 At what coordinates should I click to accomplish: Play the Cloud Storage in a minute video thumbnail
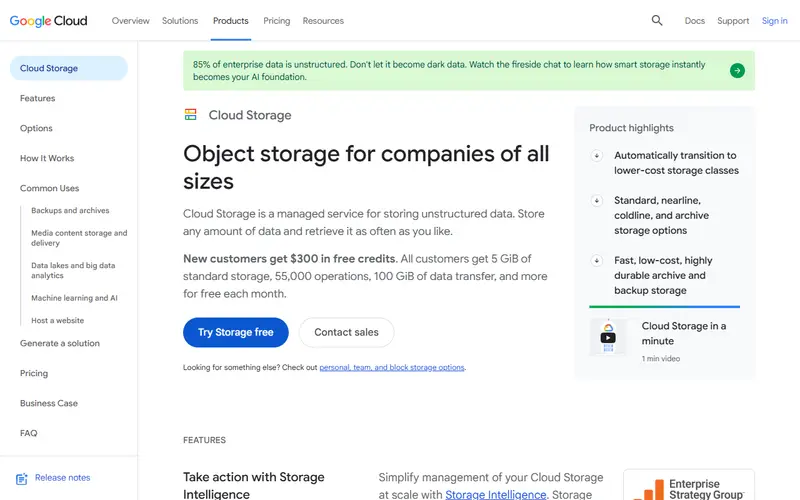point(608,337)
